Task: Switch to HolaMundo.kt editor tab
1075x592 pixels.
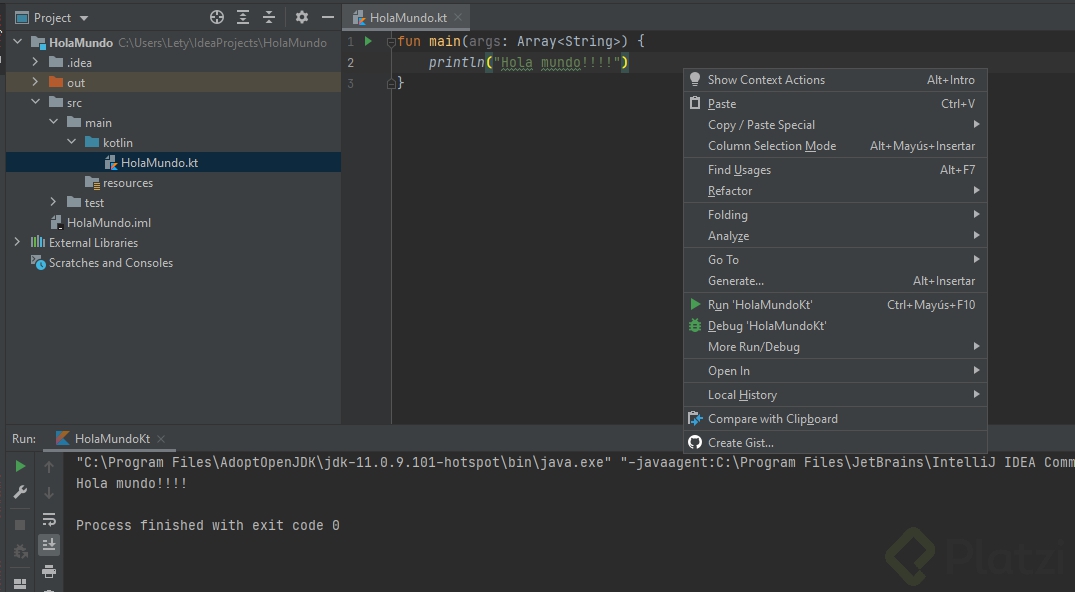Action: [x=407, y=18]
